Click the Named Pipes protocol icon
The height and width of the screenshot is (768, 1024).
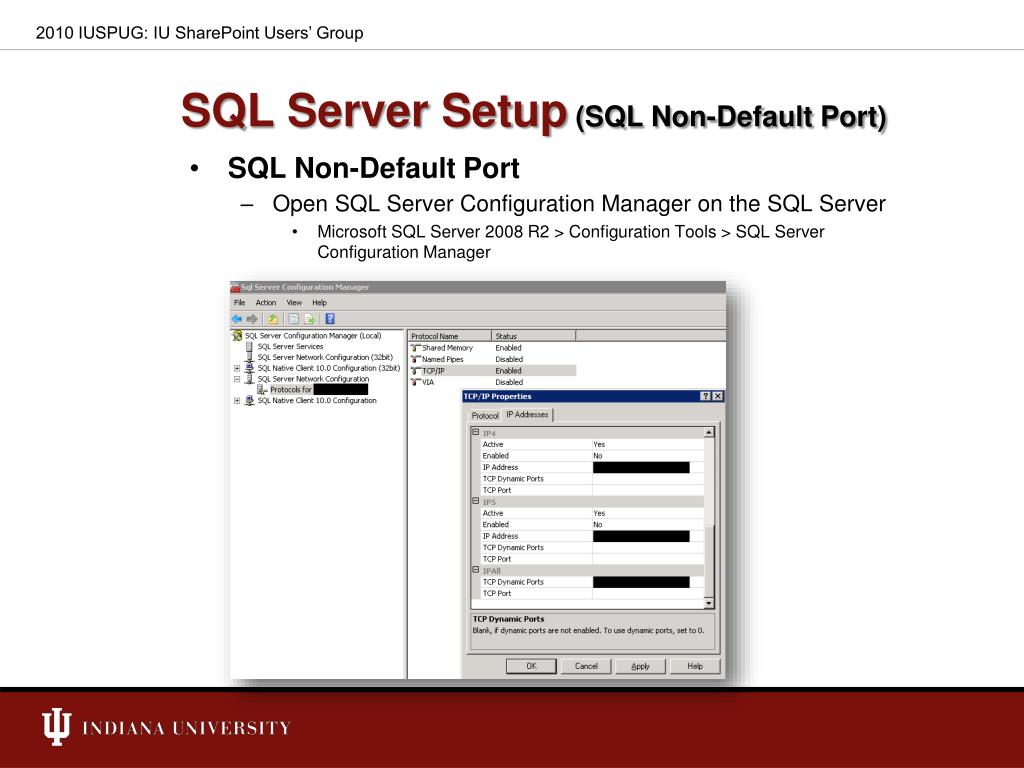click(x=415, y=359)
